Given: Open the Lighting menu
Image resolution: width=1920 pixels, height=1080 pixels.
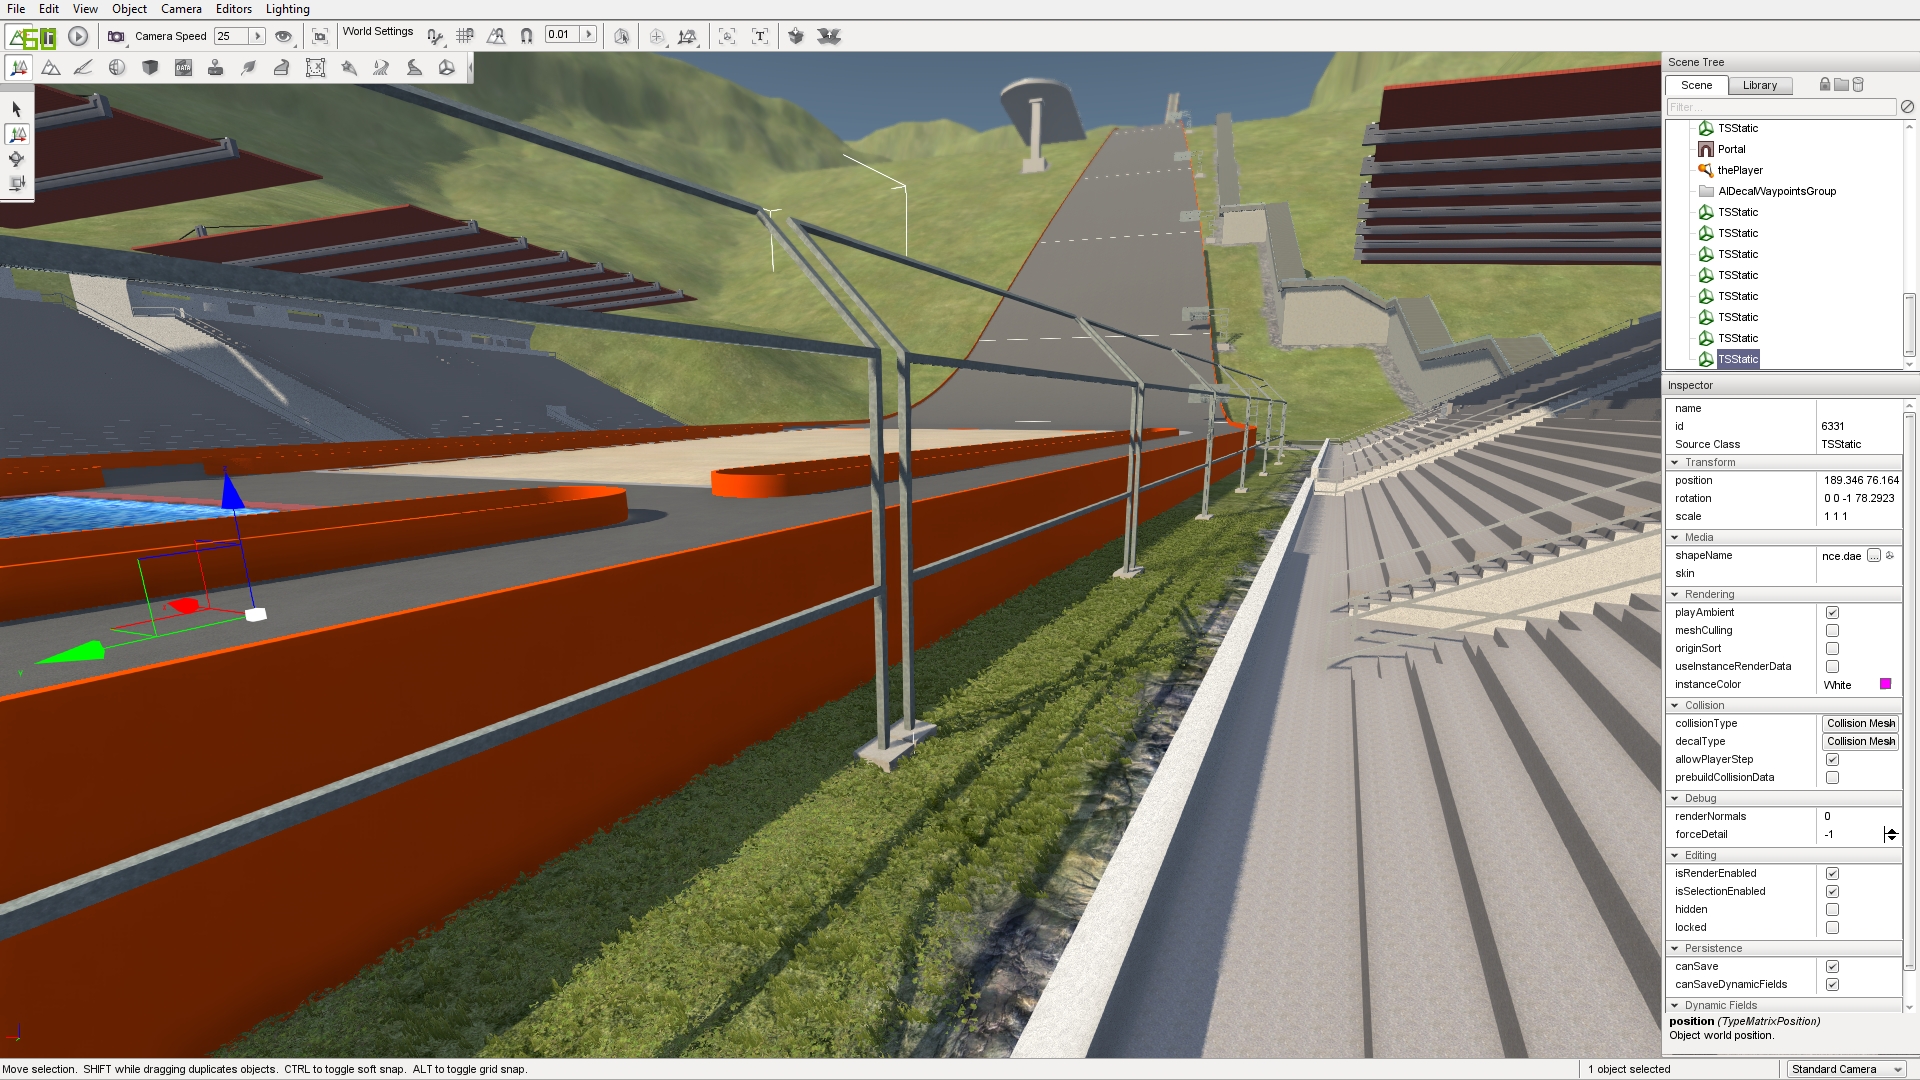Looking at the screenshot, I should (288, 9).
